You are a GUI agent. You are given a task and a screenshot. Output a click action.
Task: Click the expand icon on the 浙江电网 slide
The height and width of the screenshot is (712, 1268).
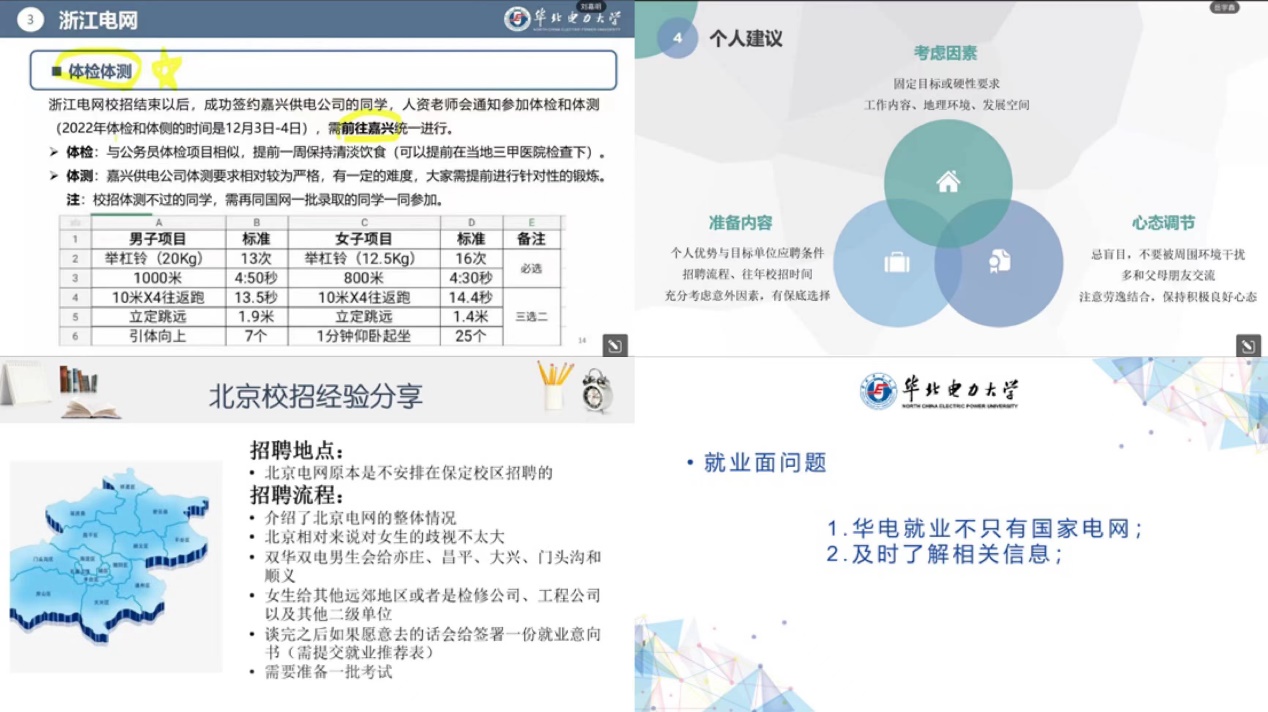tap(614, 345)
